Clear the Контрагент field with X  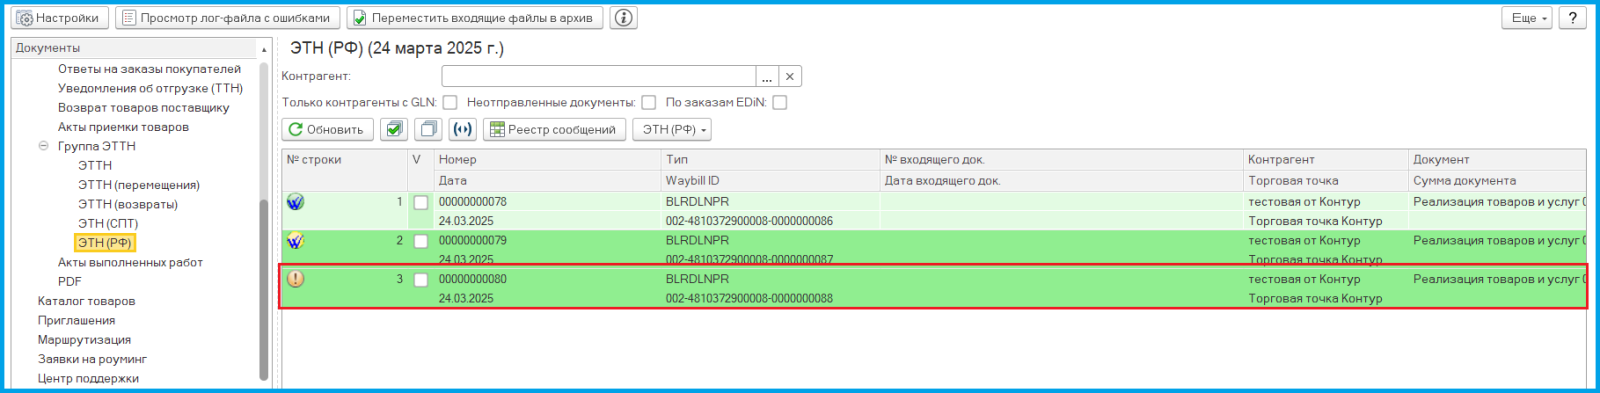[790, 76]
